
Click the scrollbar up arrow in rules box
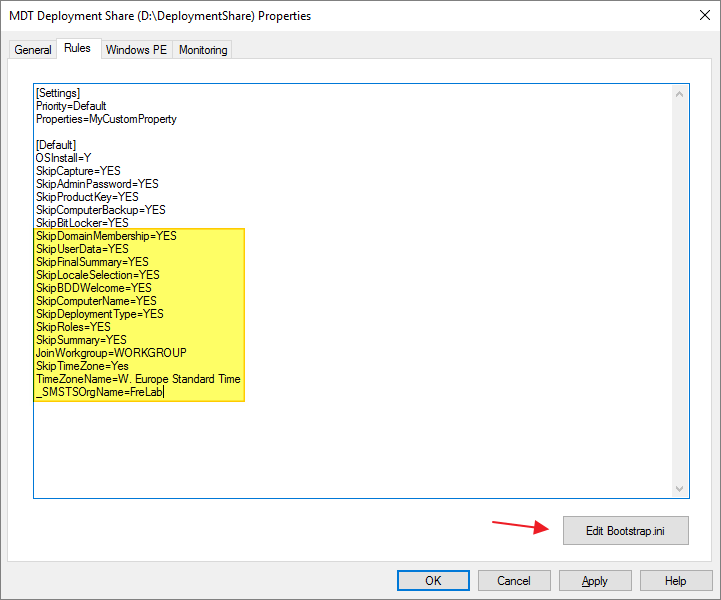679,94
